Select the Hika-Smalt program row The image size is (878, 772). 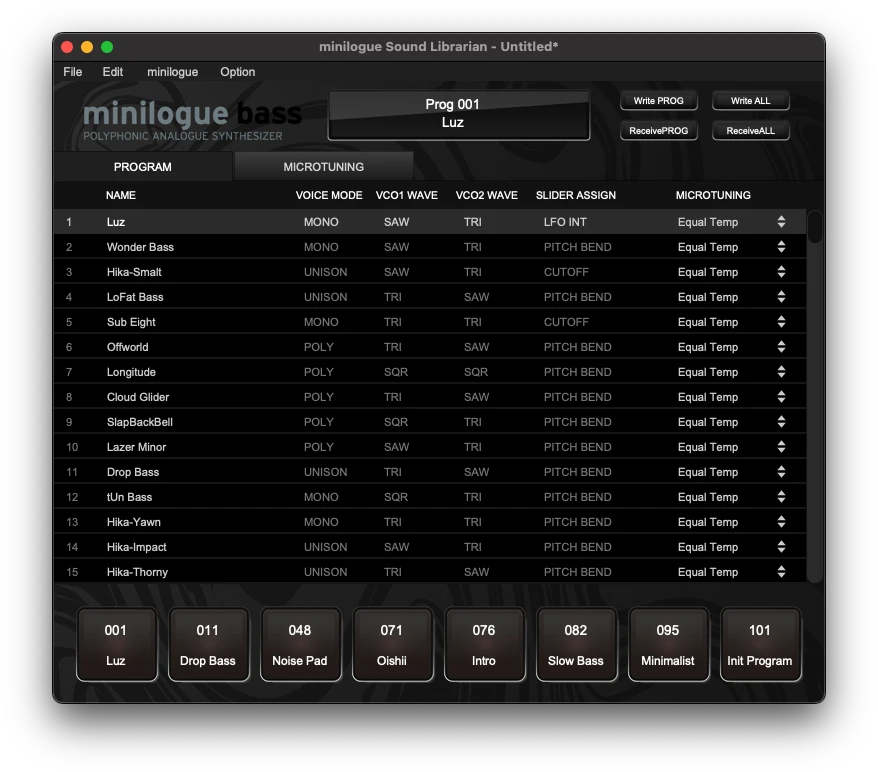point(430,272)
